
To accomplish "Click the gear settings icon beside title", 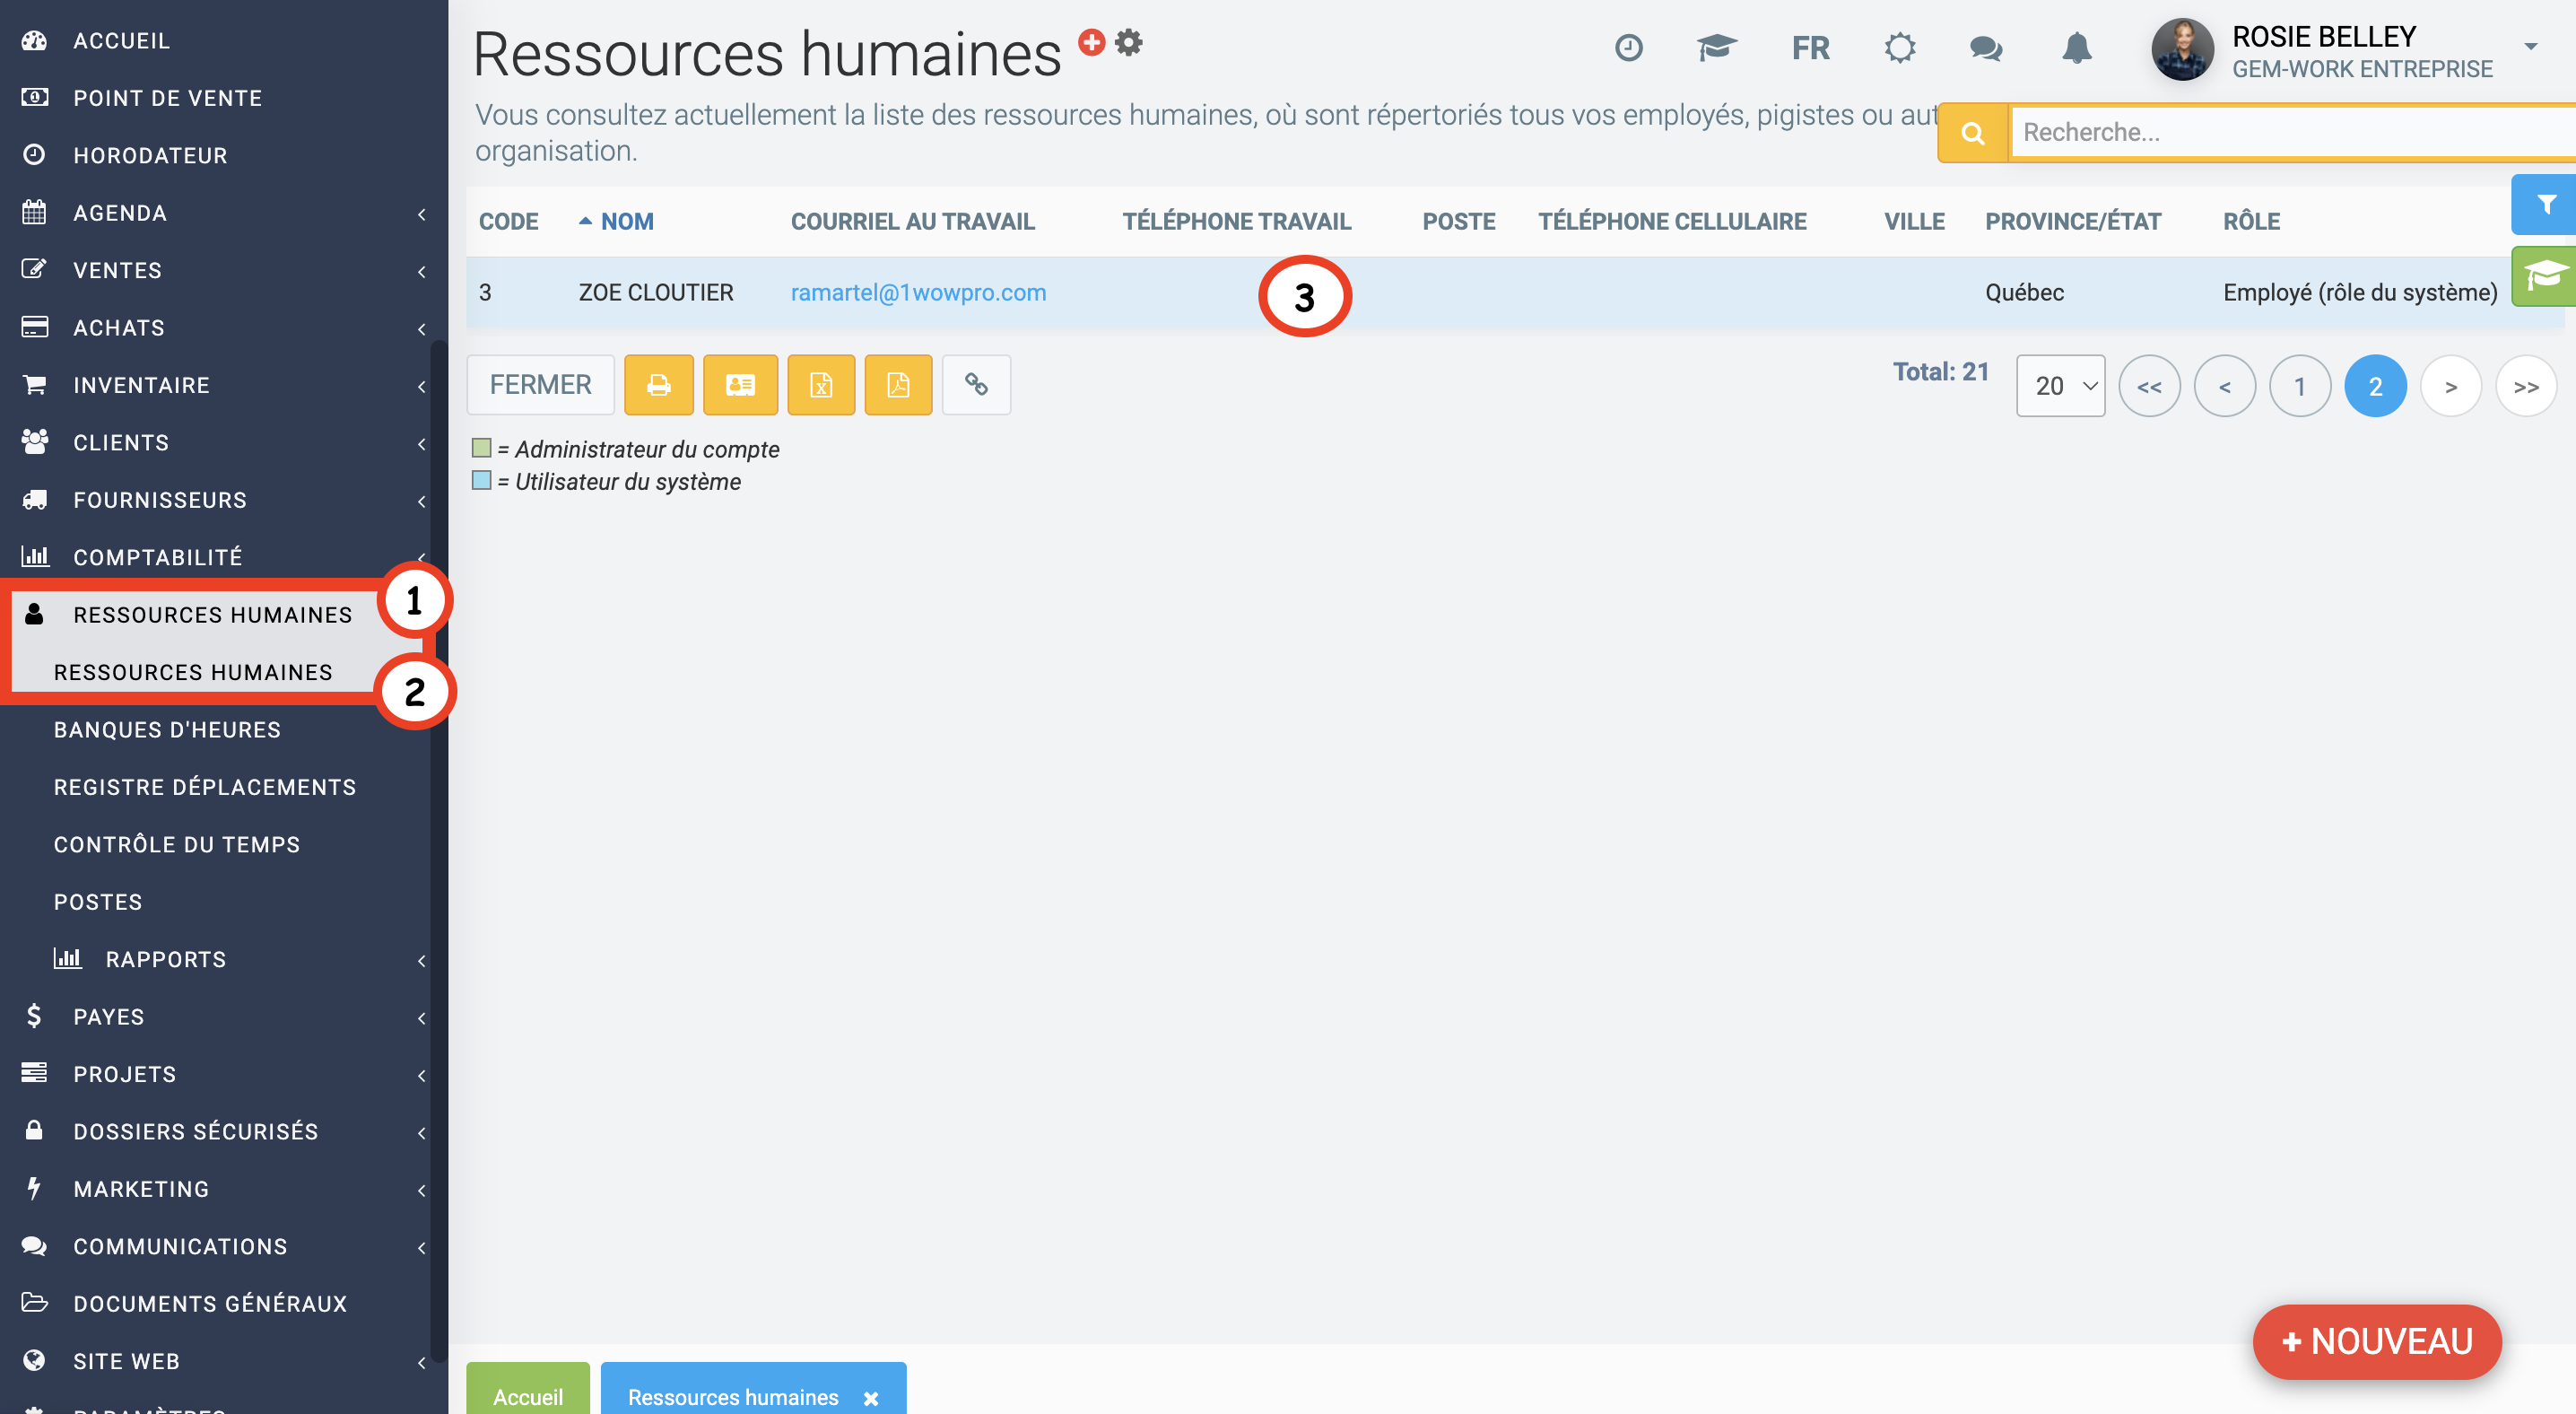I will tap(1129, 42).
